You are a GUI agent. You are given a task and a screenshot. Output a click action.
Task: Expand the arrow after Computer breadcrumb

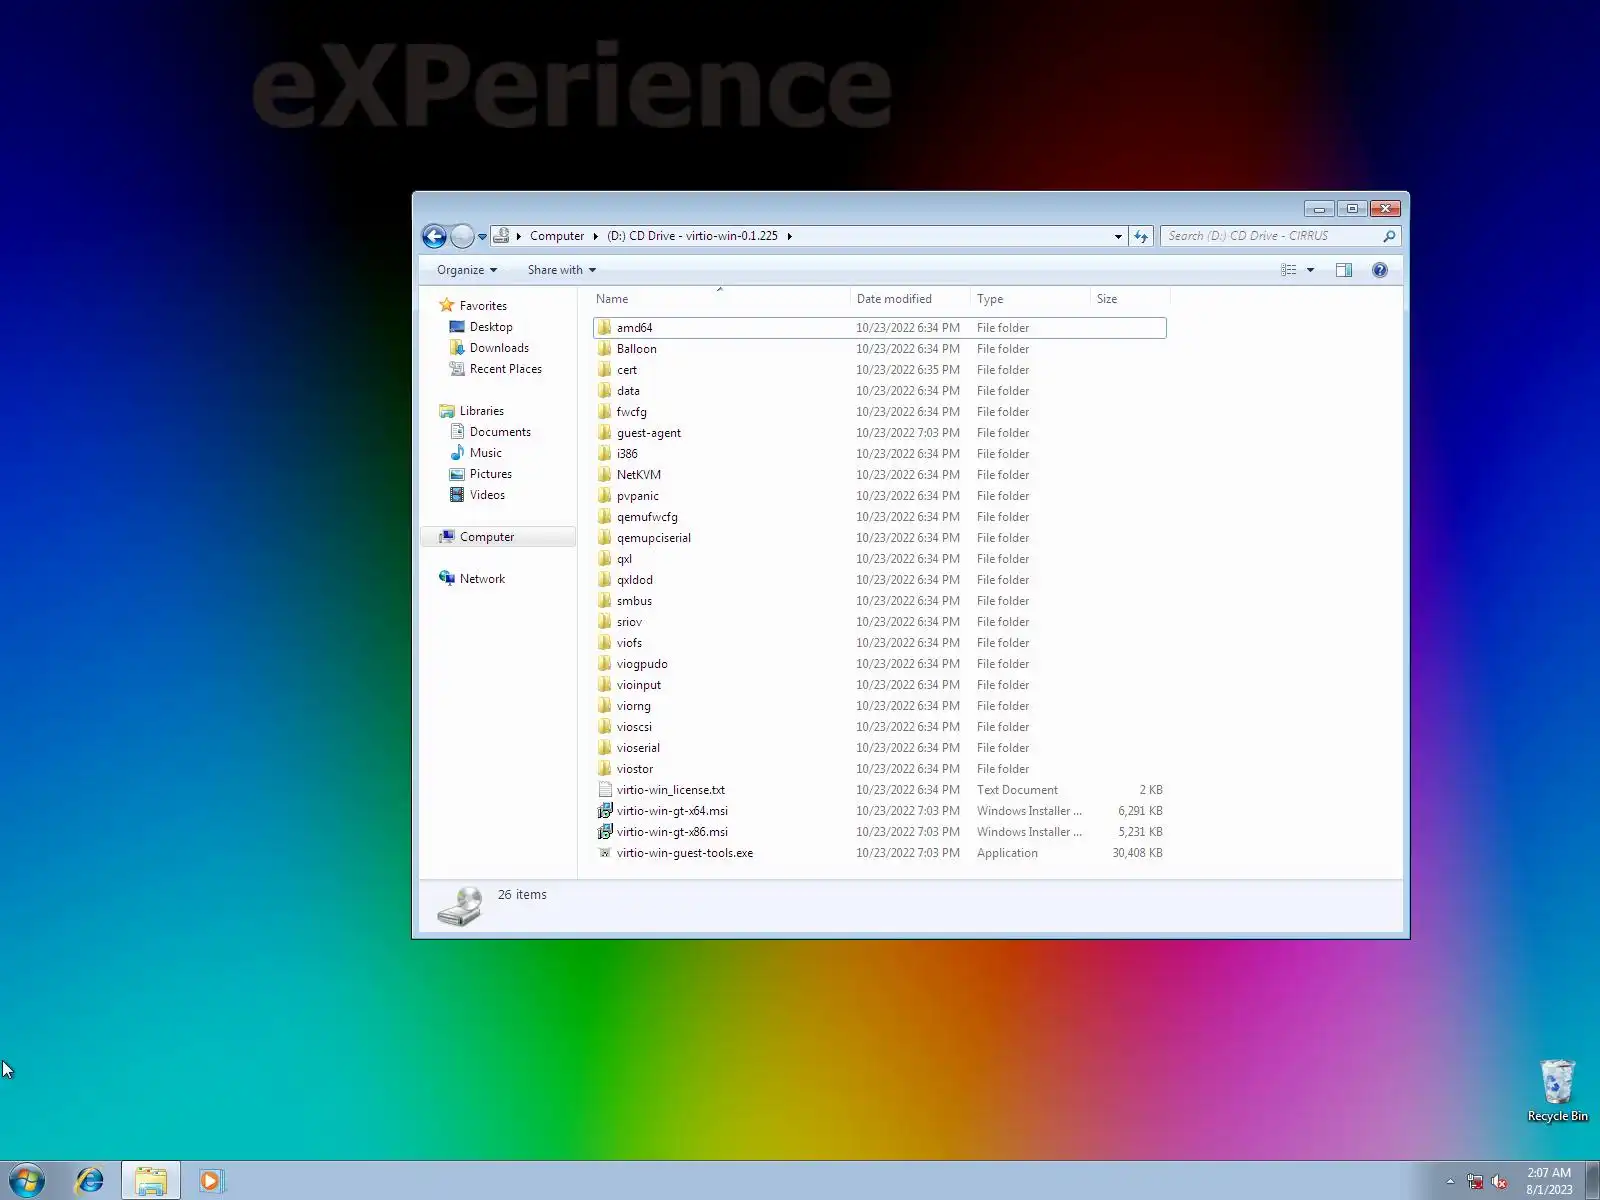click(596, 237)
